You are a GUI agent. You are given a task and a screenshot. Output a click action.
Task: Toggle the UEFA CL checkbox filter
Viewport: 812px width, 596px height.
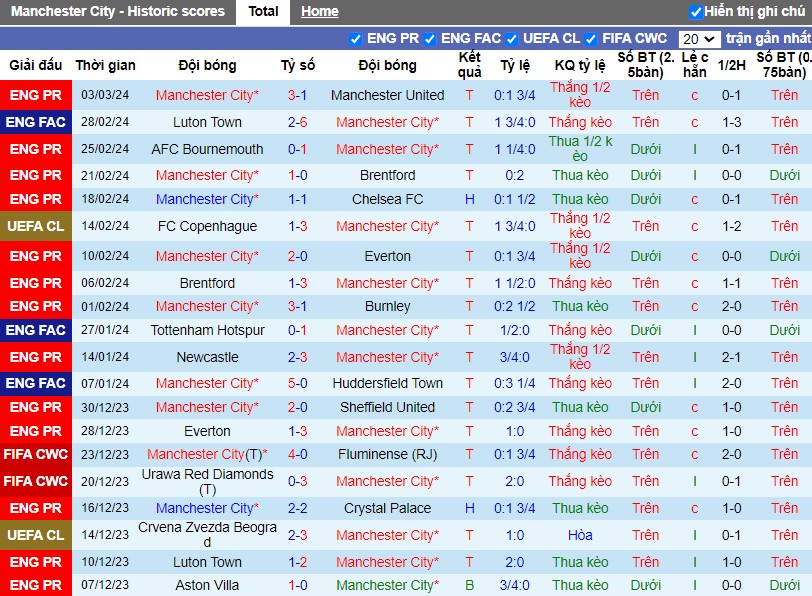click(512, 39)
